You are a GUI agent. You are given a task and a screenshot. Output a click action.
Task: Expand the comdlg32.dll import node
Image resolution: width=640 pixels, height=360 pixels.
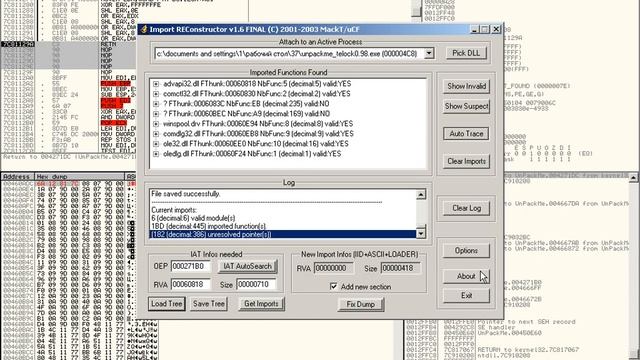[x=156, y=134]
